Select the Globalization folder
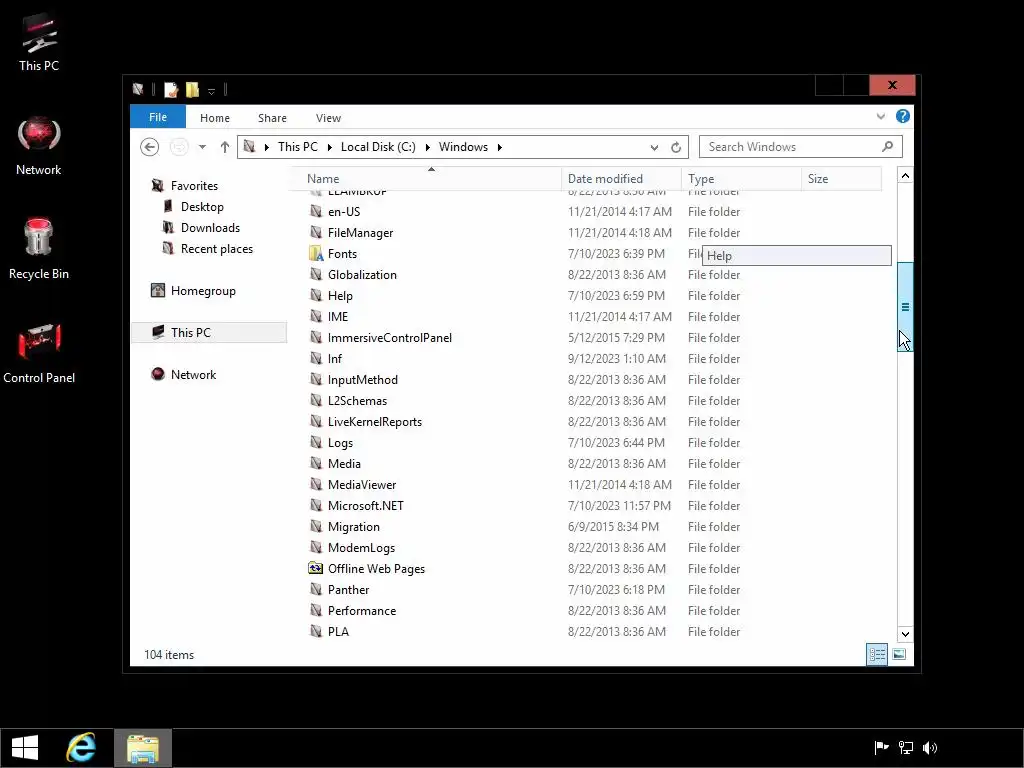 point(362,275)
